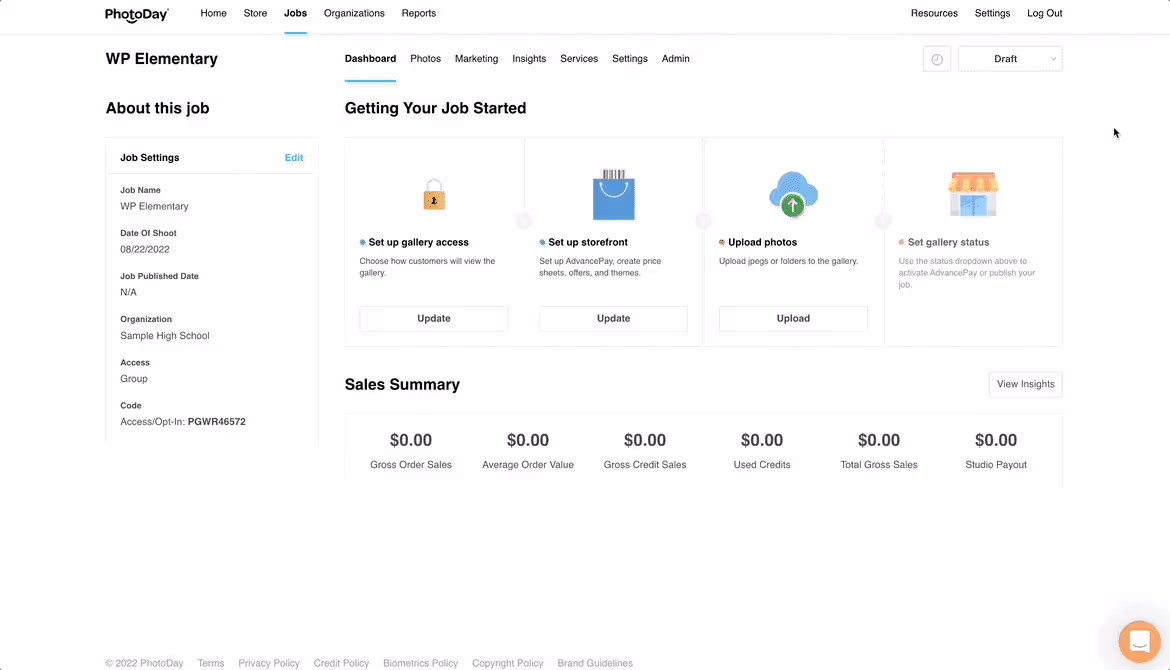Open the chat support bubble
Screen dimensions: 1170x670
click(x=1139, y=641)
